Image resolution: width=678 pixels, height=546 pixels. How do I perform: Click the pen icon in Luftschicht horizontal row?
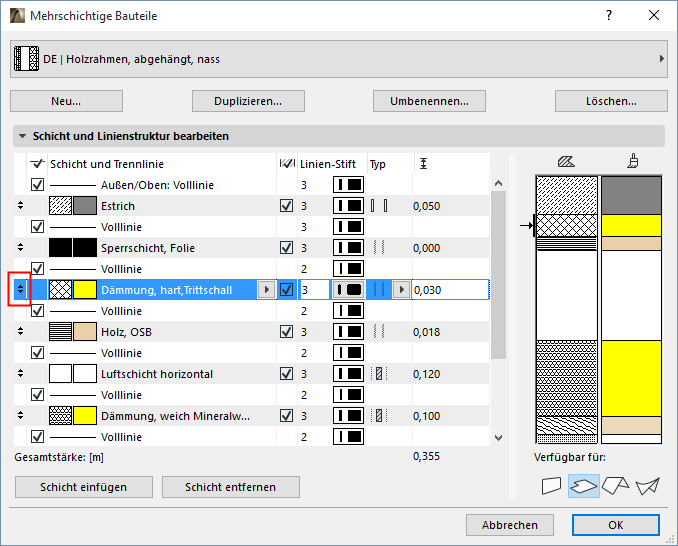tap(348, 374)
